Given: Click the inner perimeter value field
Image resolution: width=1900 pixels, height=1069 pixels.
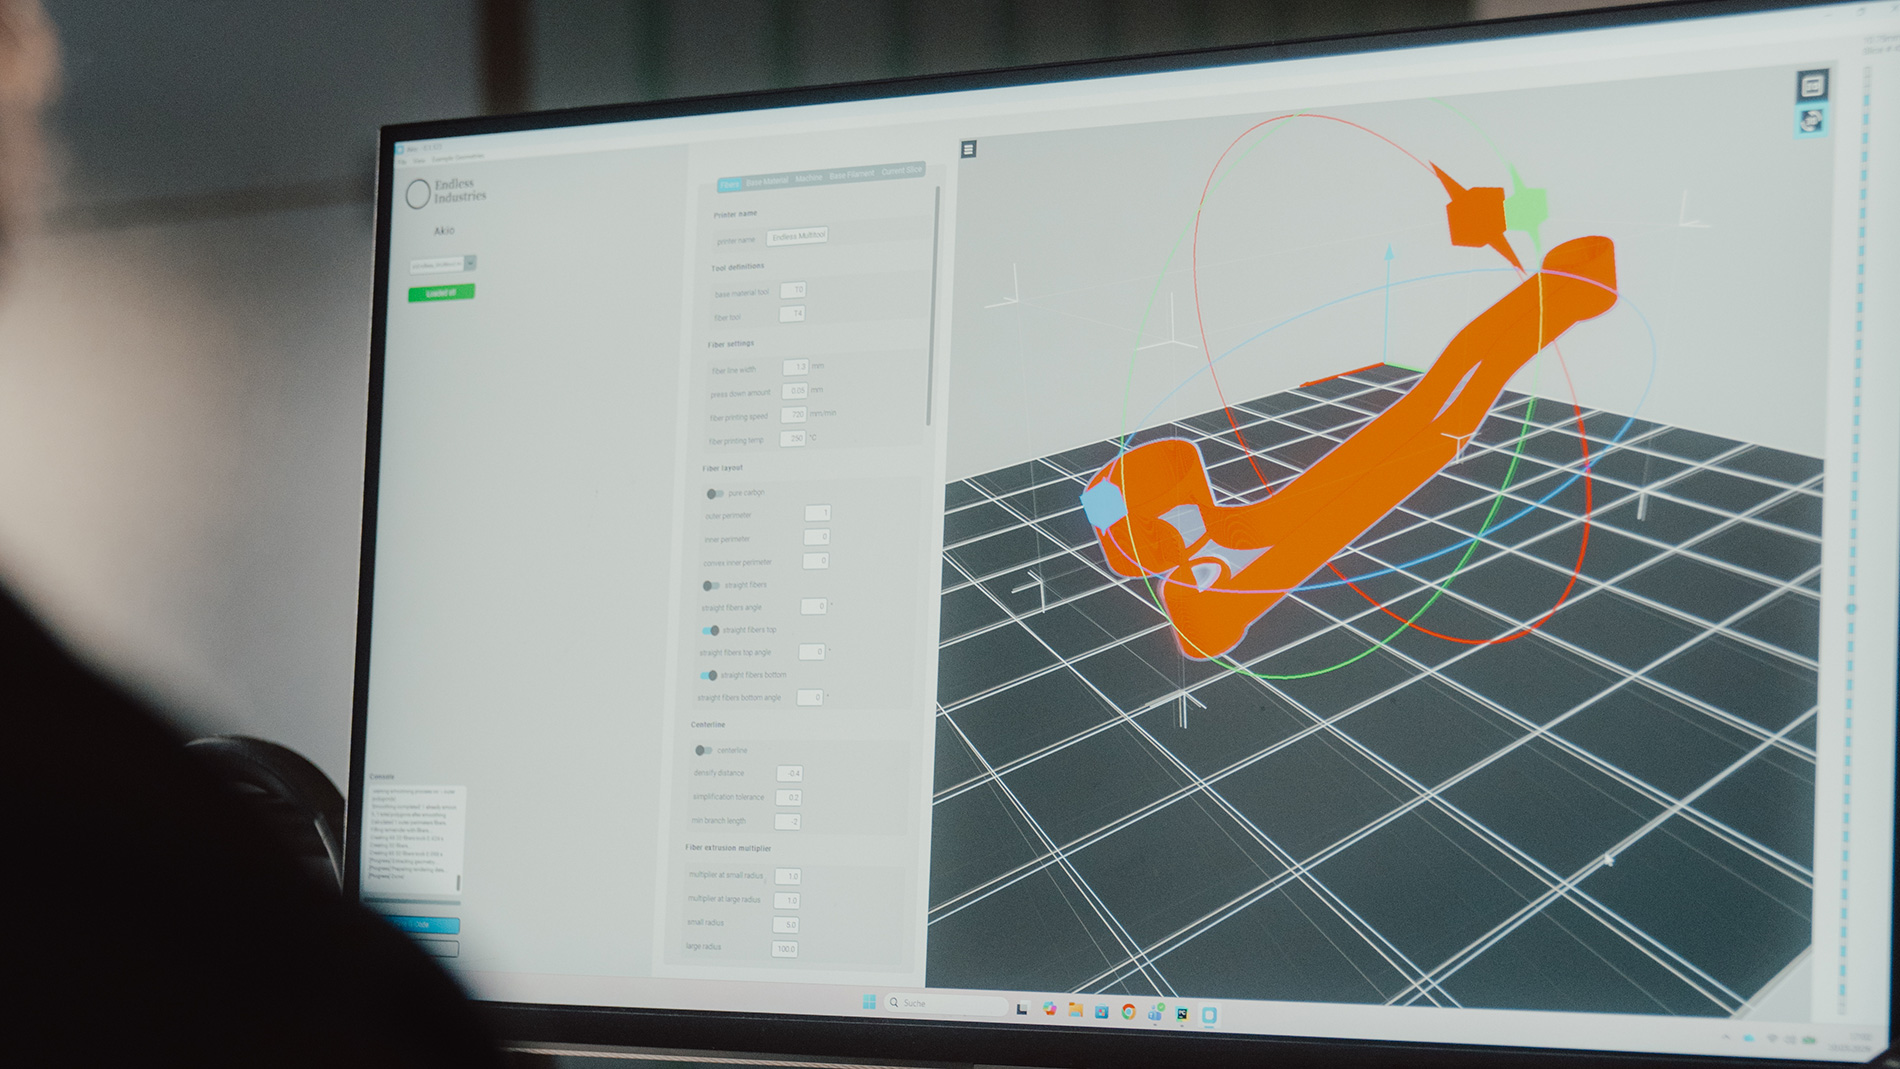Looking at the screenshot, I should pos(817,537).
